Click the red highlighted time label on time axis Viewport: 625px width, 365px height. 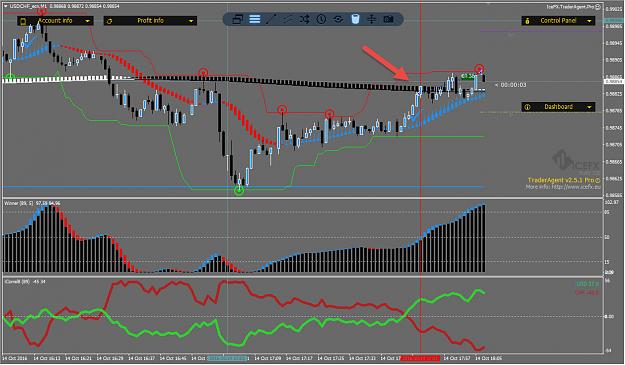point(420,358)
